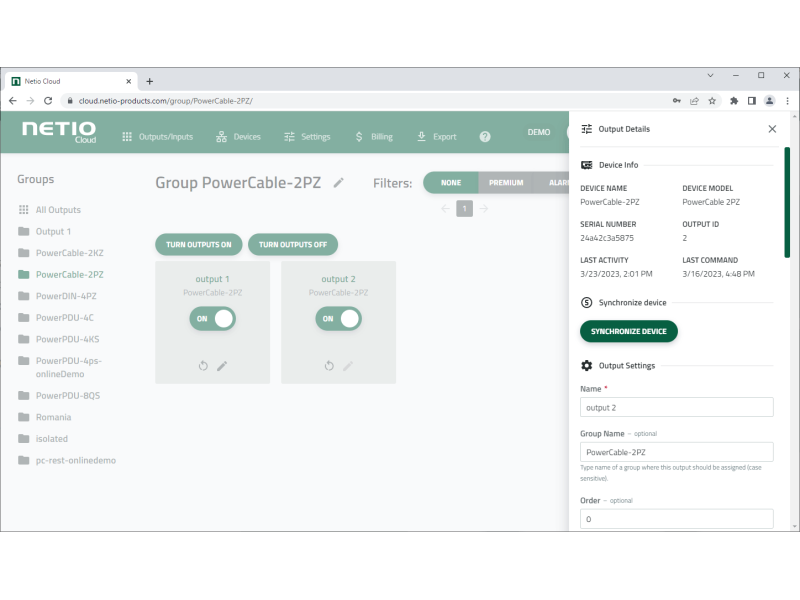Open browser extensions puzzle icon
The width and height of the screenshot is (800, 600).
pos(734,101)
